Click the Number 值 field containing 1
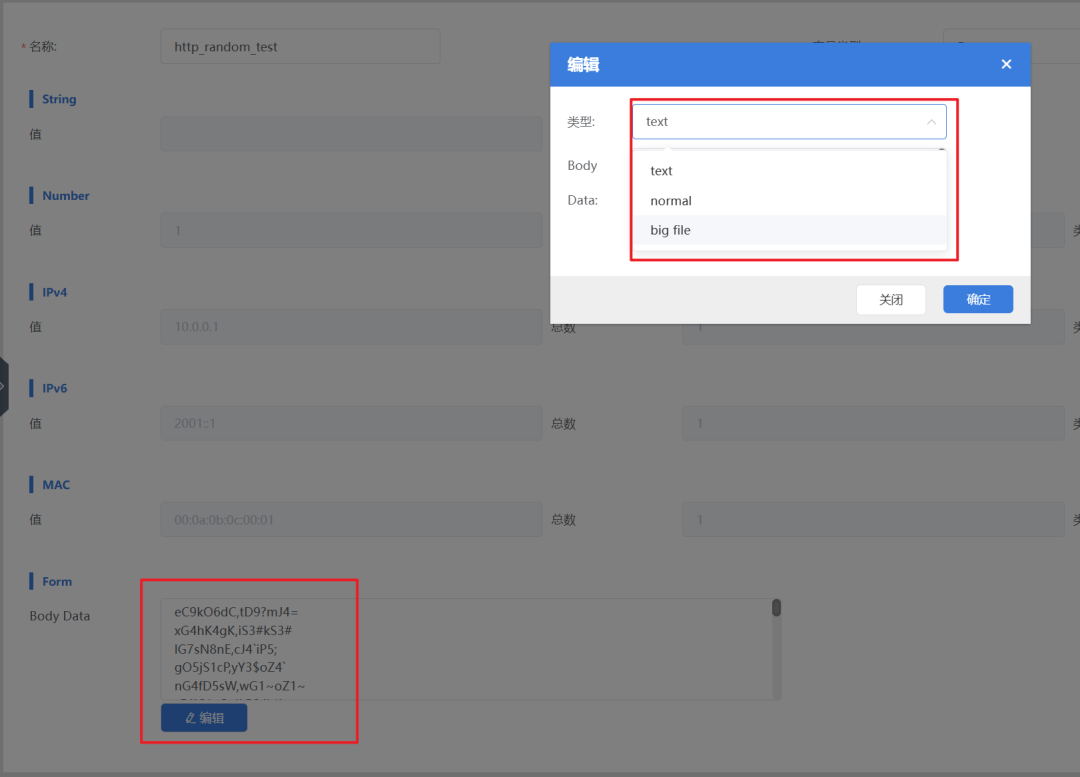This screenshot has height=777, width=1080. coord(351,231)
